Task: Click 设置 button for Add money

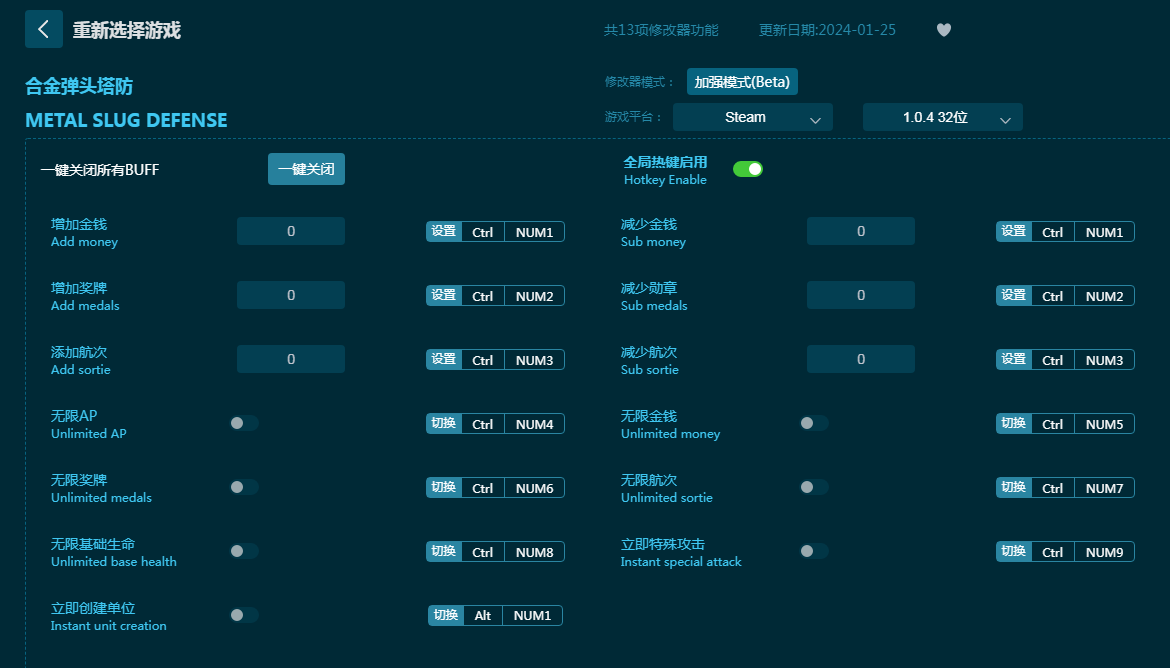Action: [443, 232]
